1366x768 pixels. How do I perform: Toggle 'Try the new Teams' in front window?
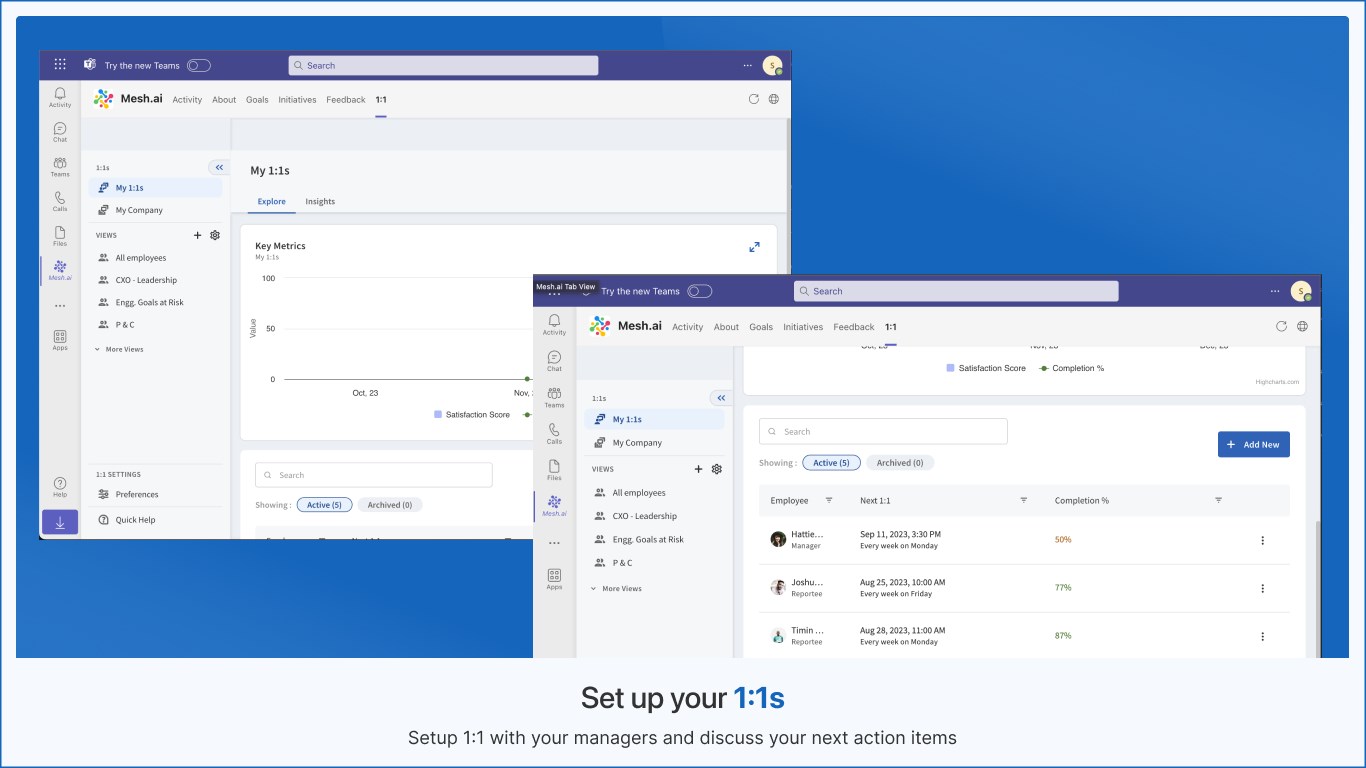pos(700,291)
